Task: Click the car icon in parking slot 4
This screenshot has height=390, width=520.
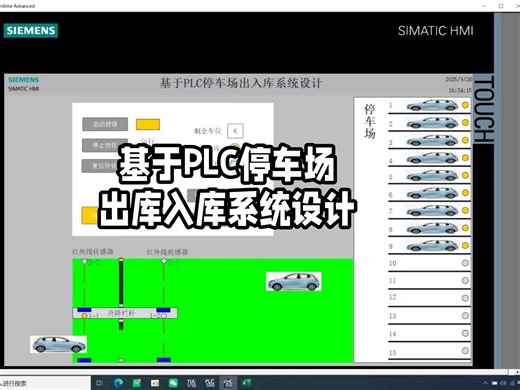Action: [433, 158]
